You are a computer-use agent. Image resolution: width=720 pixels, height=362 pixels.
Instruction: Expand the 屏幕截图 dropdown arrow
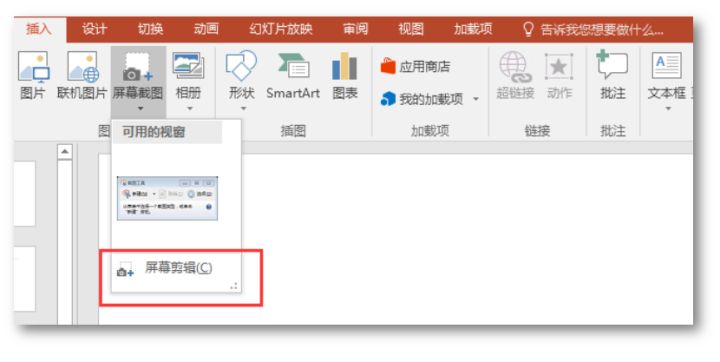tap(141, 109)
